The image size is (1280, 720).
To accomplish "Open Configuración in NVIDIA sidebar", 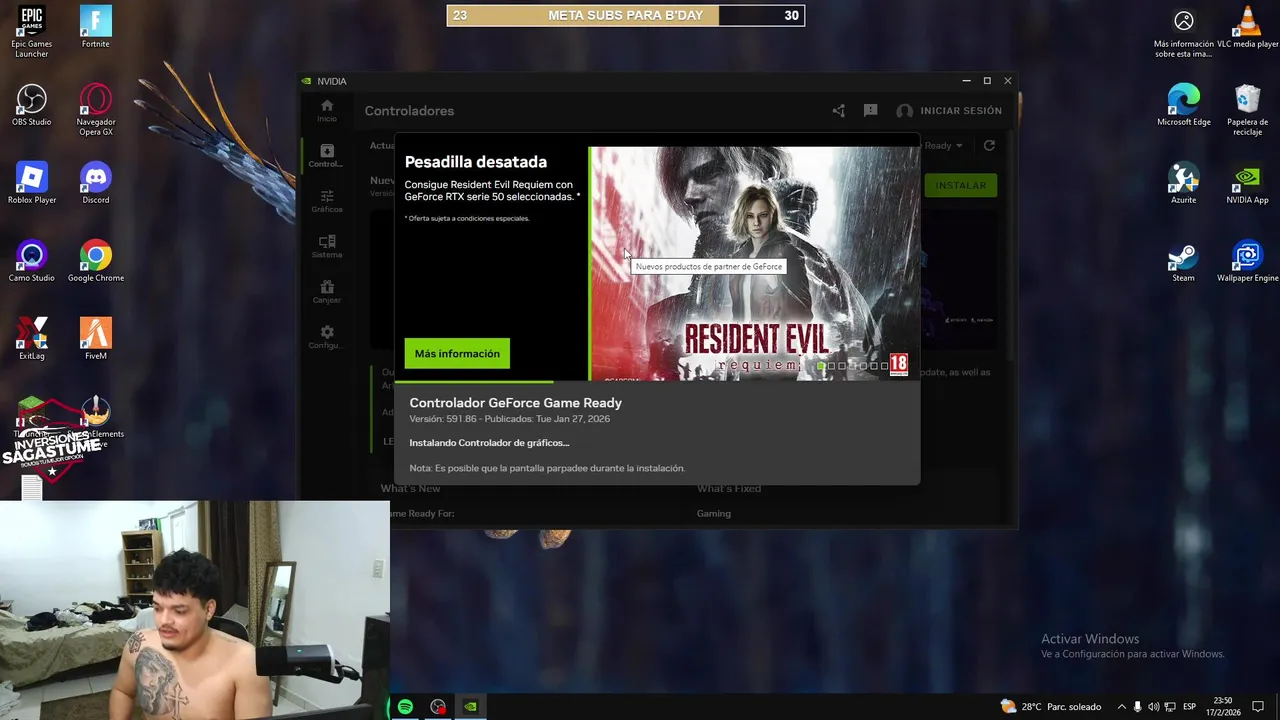I will point(326,337).
